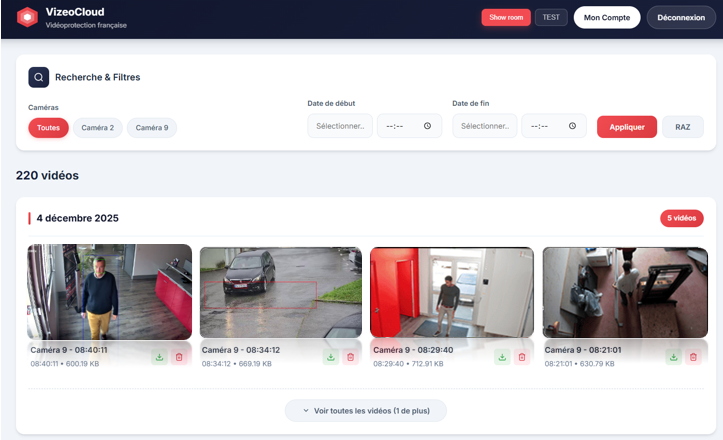Download the Caméra 9 08:21:01 video
723x440 pixels.
click(673, 357)
